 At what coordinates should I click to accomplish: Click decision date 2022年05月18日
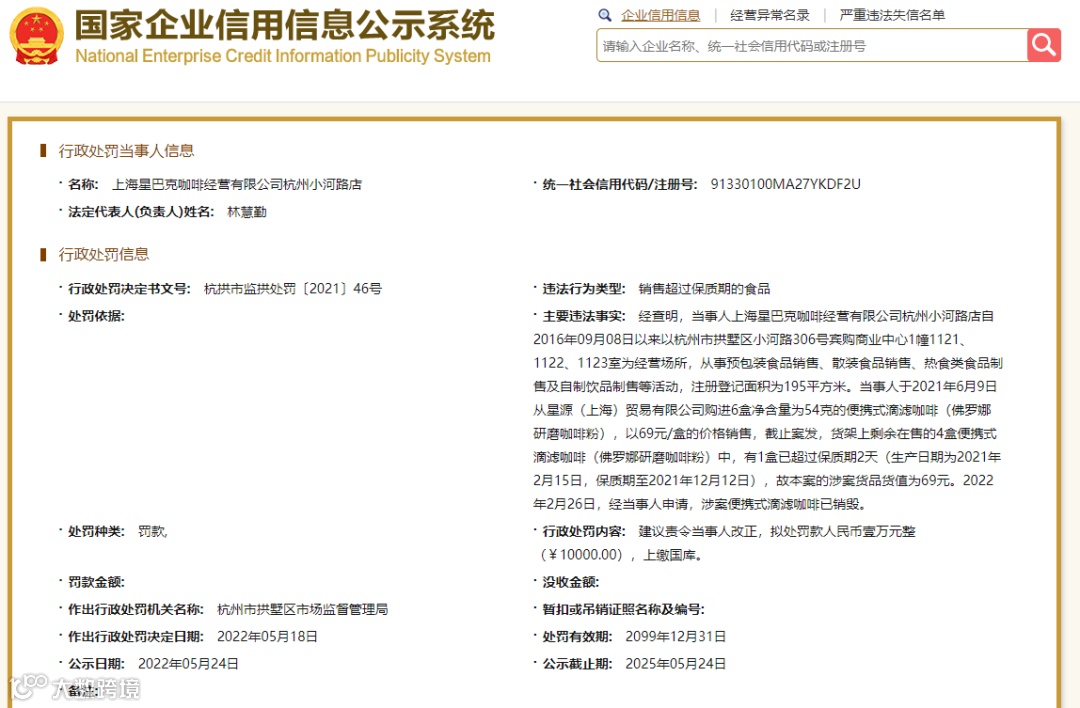(x=267, y=636)
